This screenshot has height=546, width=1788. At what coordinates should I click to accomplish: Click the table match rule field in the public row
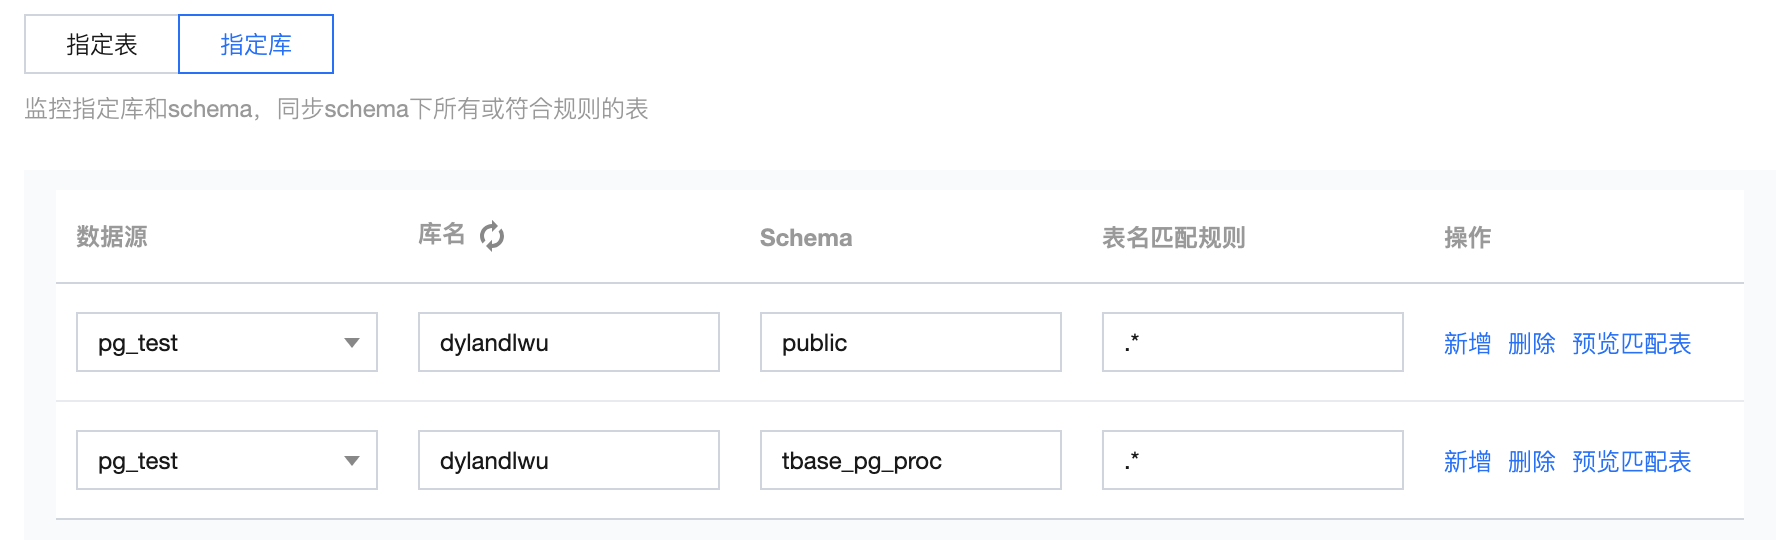click(x=1252, y=343)
